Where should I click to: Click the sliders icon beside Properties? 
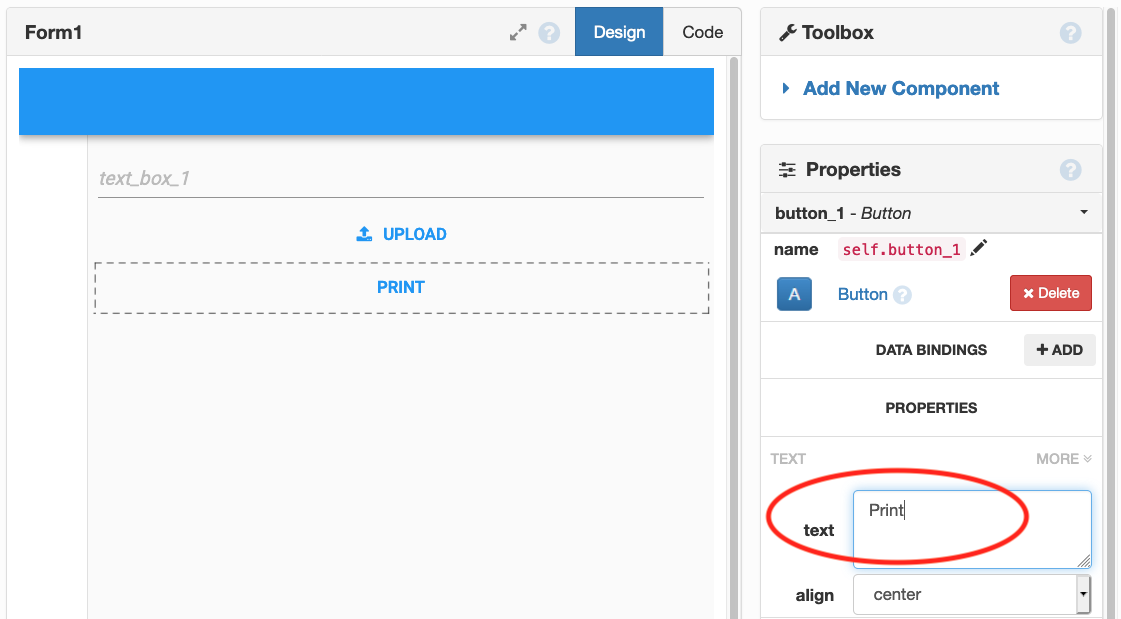786,169
